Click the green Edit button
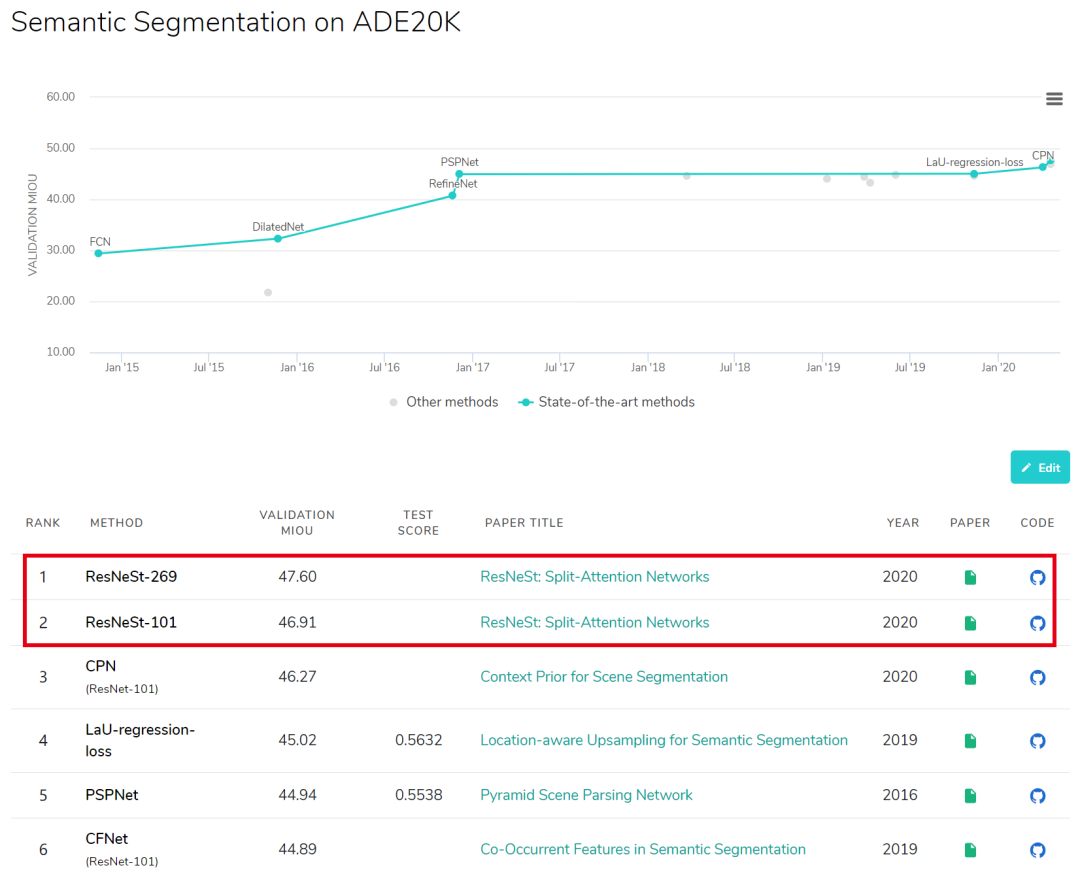Image resolution: width=1080 pixels, height=874 pixels. [1040, 467]
